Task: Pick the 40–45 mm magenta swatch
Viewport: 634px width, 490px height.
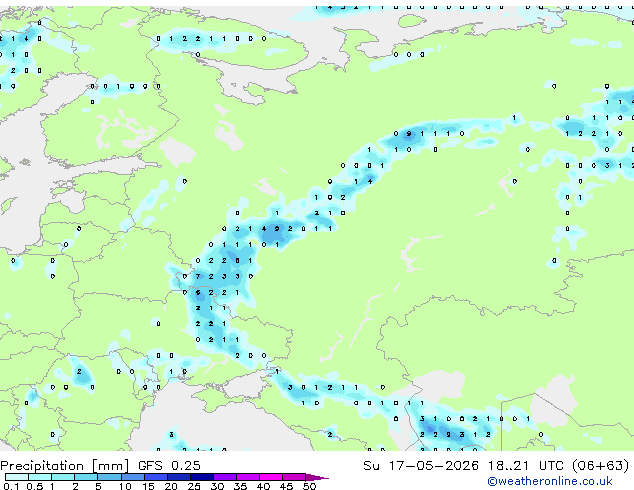Action: 271,477
